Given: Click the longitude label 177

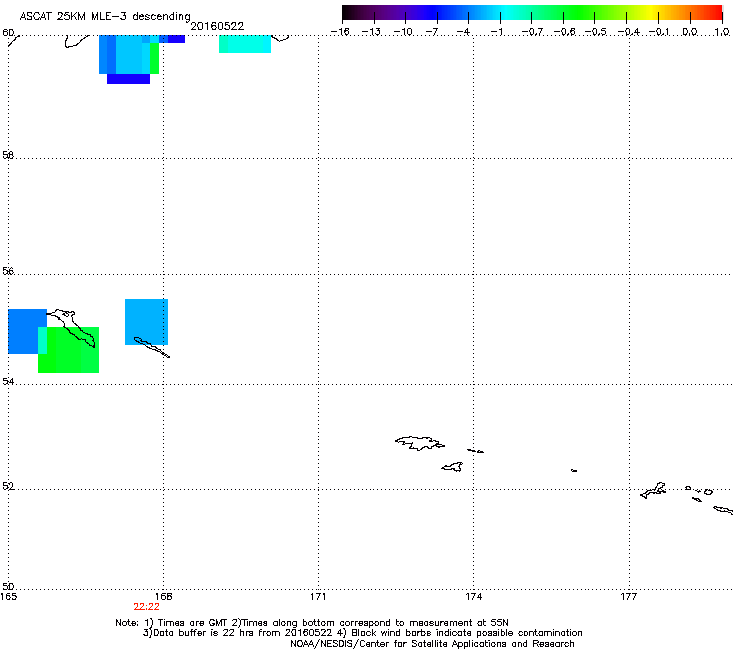Looking at the screenshot, I should (x=629, y=597).
